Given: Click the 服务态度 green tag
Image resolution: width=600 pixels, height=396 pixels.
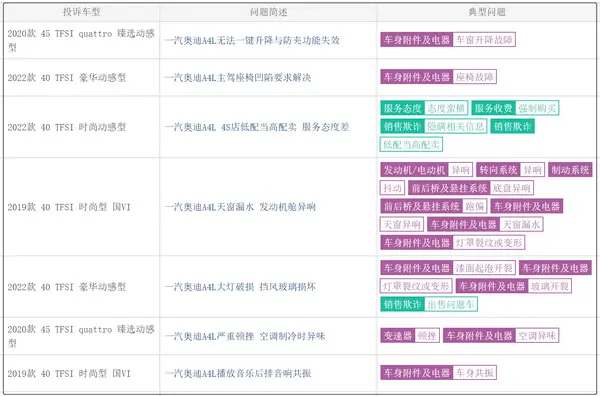Looking at the screenshot, I should point(402,108).
